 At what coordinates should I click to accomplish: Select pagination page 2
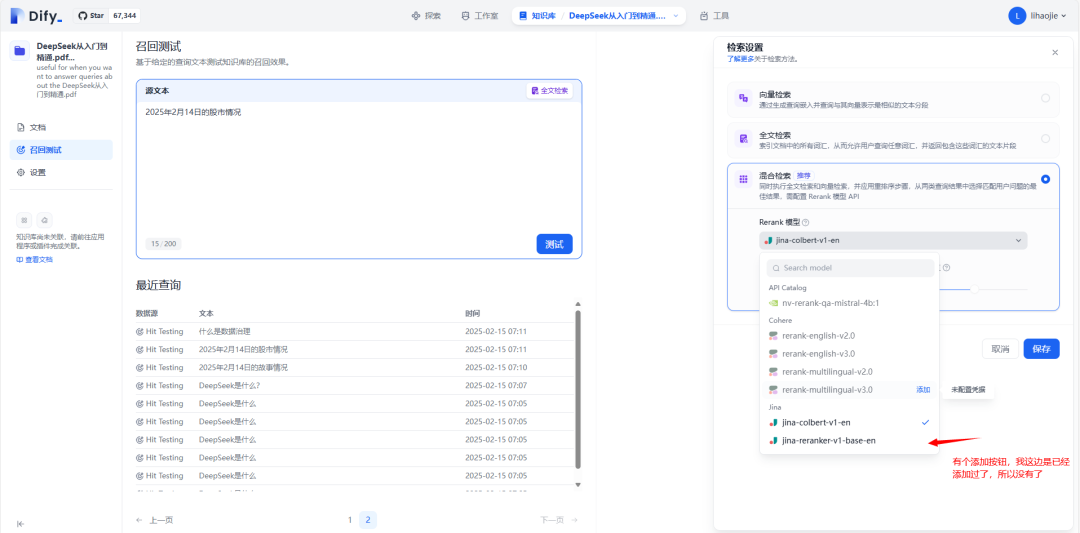tap(368, 520)
